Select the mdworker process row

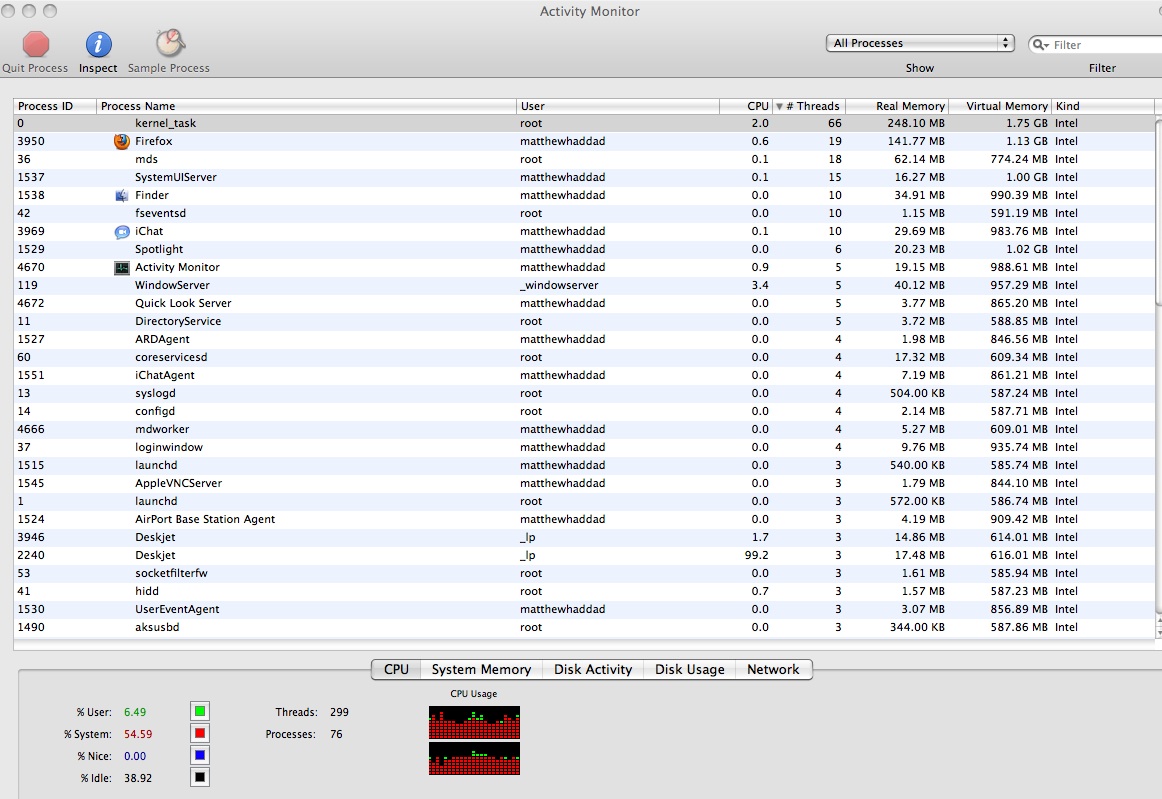(584, 430)
